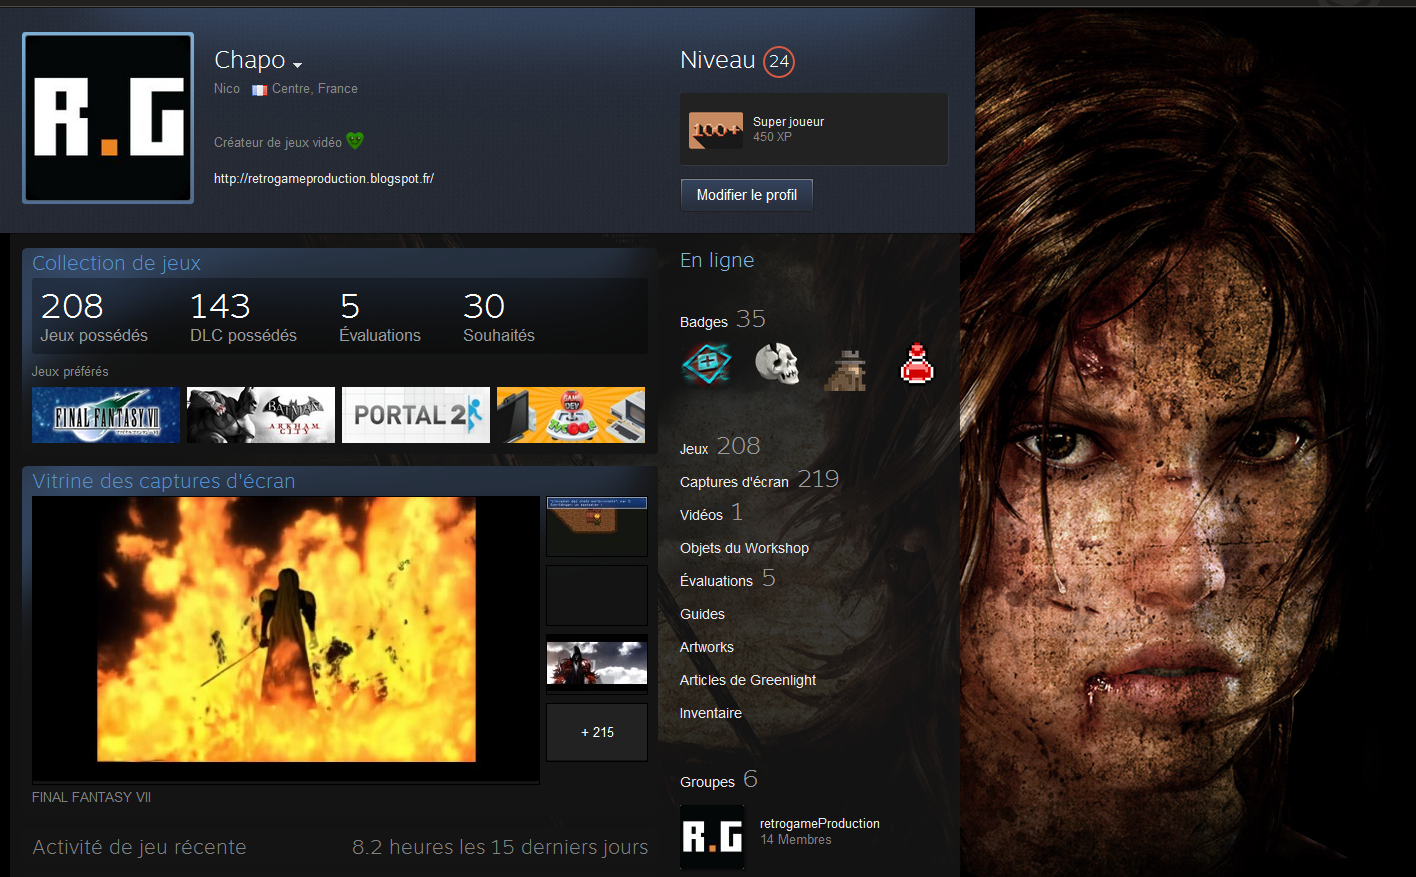Screen dimensions: 1416x877
Task: Open the Artworks link
Action: click(707, 647)
